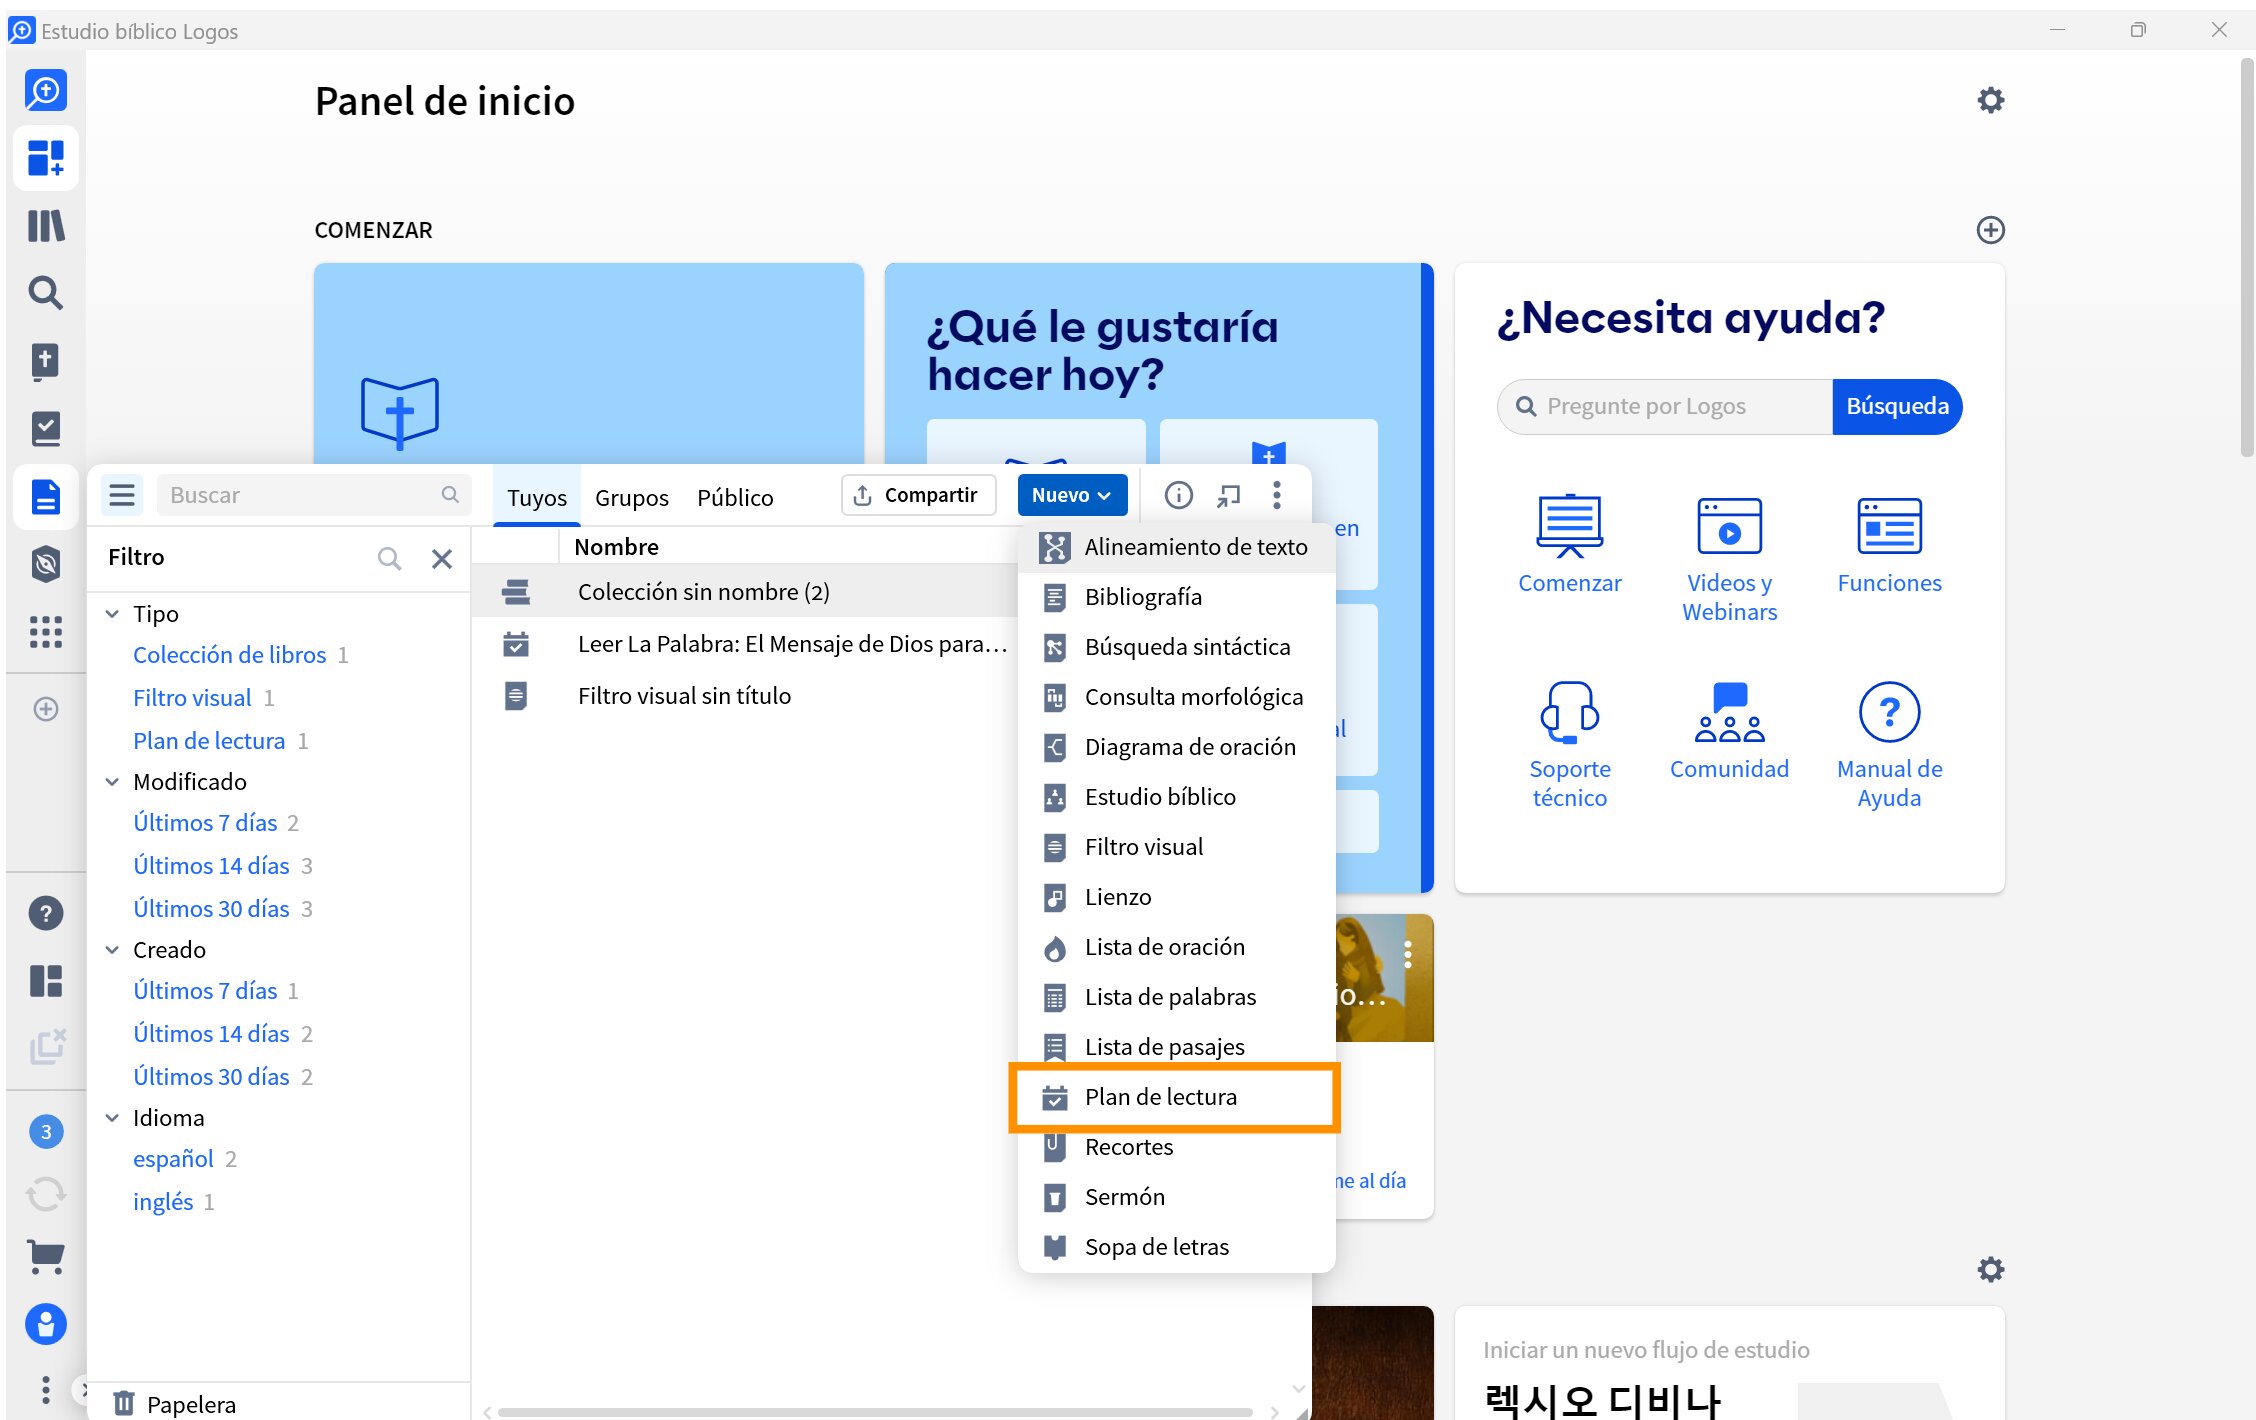Click the Nombre column header
2256x1420 pixels.
pyautogui.click(x=617, y=547)
